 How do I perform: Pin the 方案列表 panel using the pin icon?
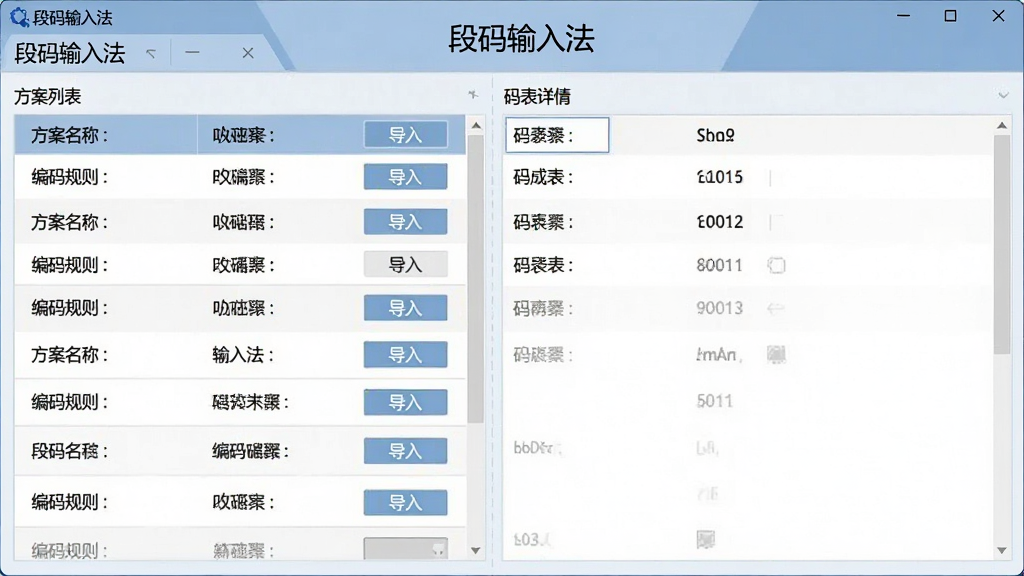(473, 95)
